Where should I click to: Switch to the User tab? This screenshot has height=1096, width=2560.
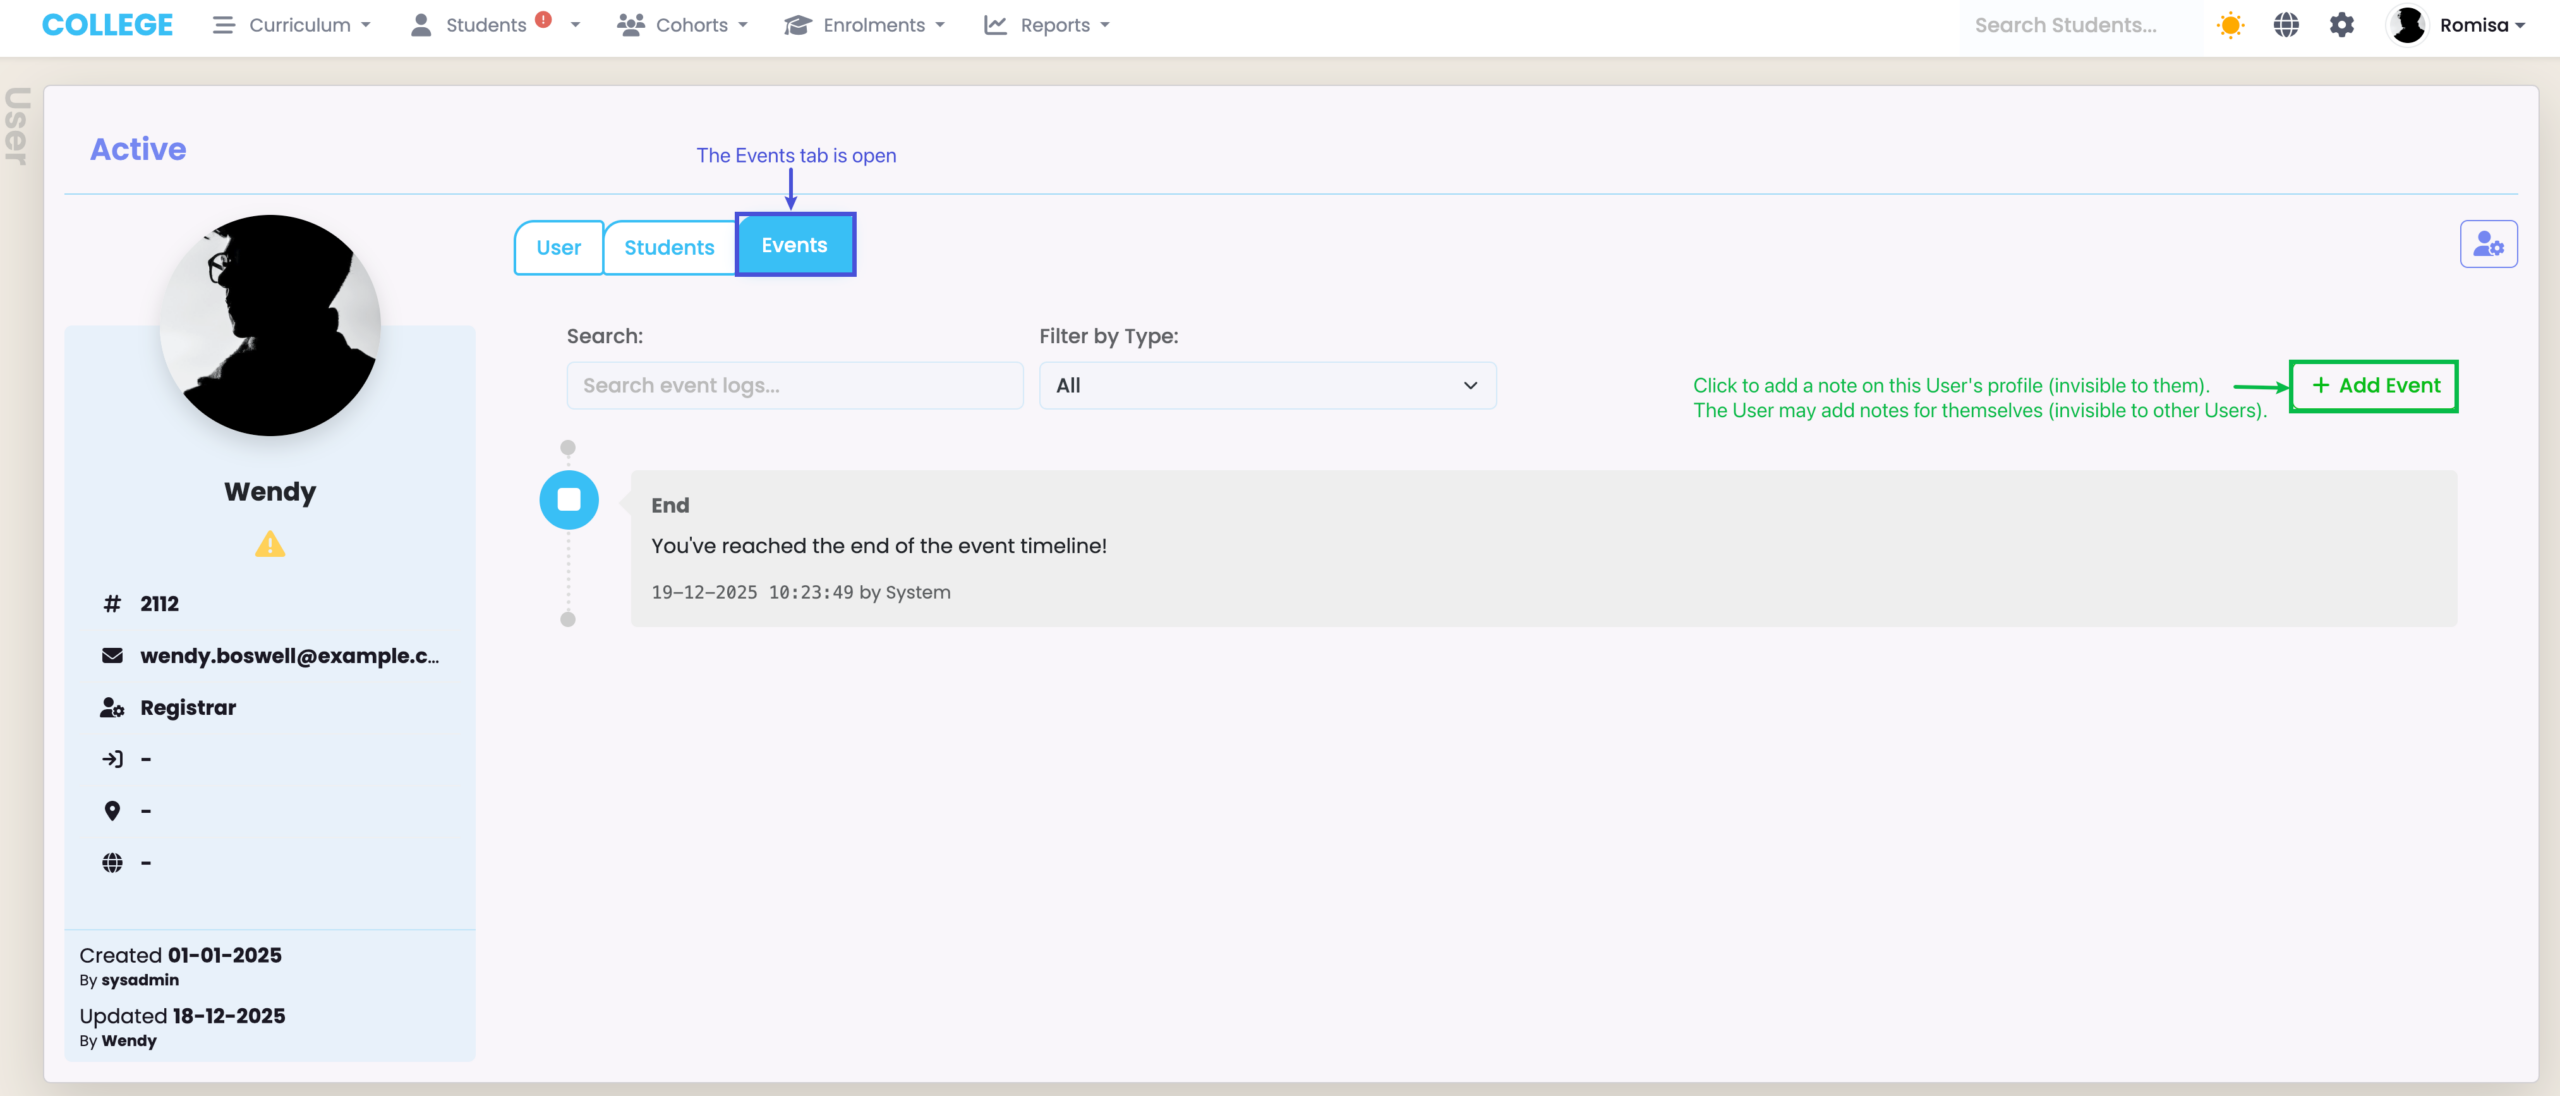point(558,248)
